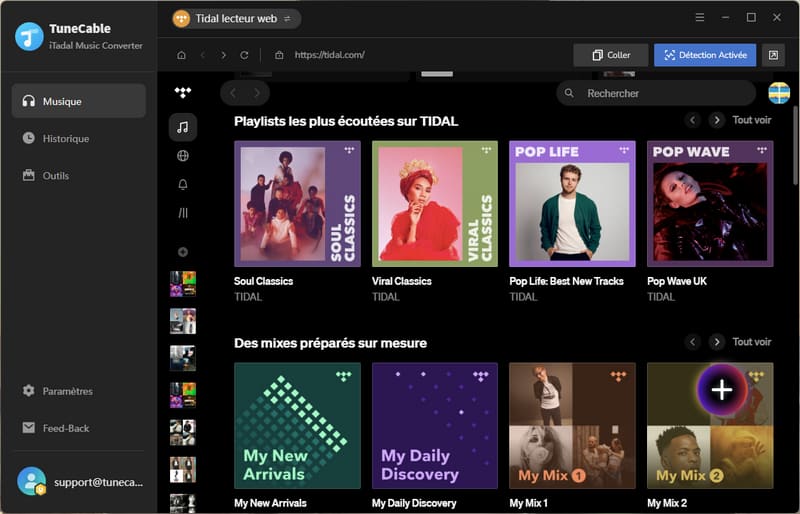
Task: Click the TuneCable app logo
Action: pos(29,36)
